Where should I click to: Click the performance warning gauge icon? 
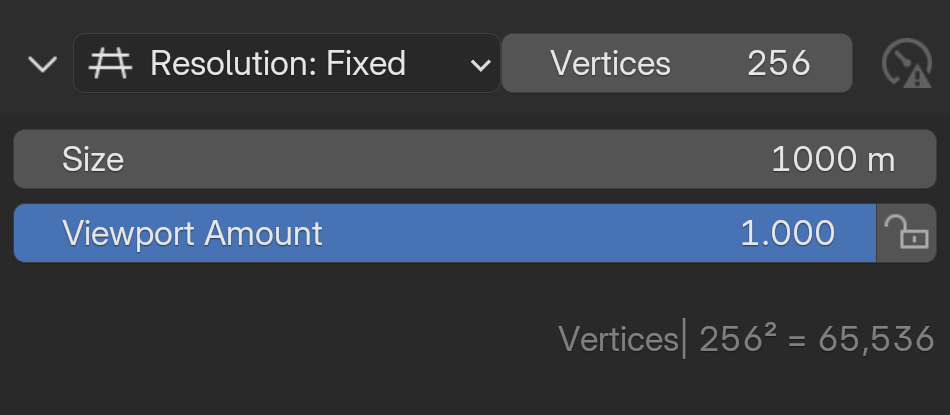tap(906, 64)
